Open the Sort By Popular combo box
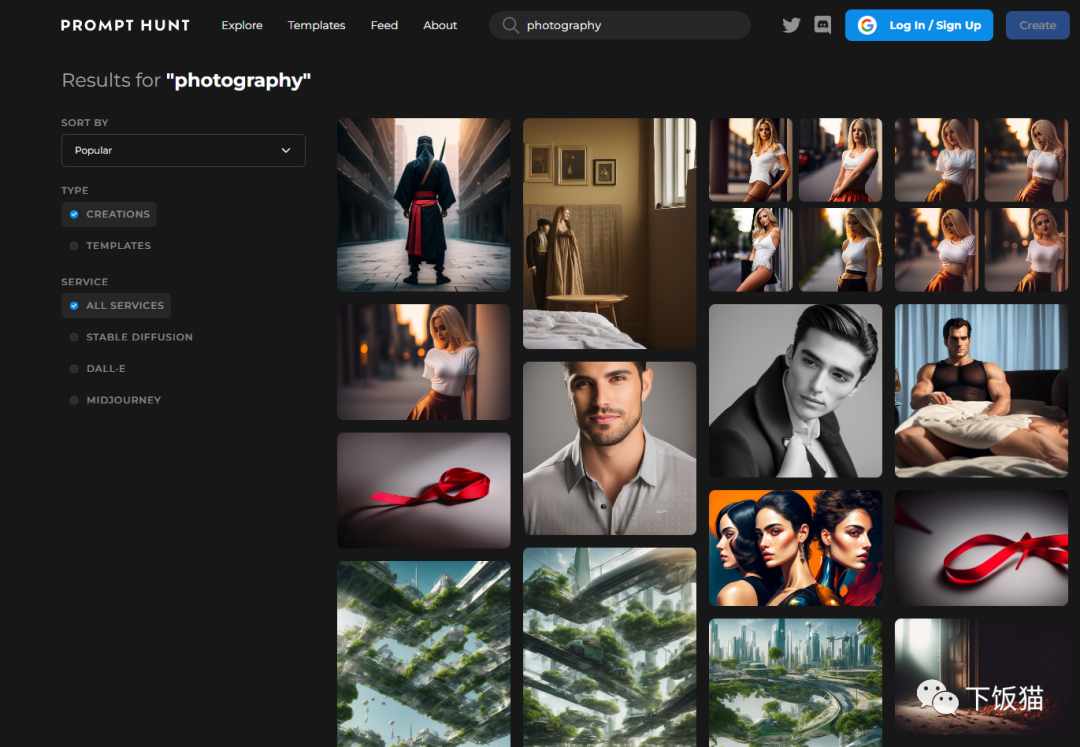The image size is (1080, 747). pyautogui.click(x=183, y=150)
